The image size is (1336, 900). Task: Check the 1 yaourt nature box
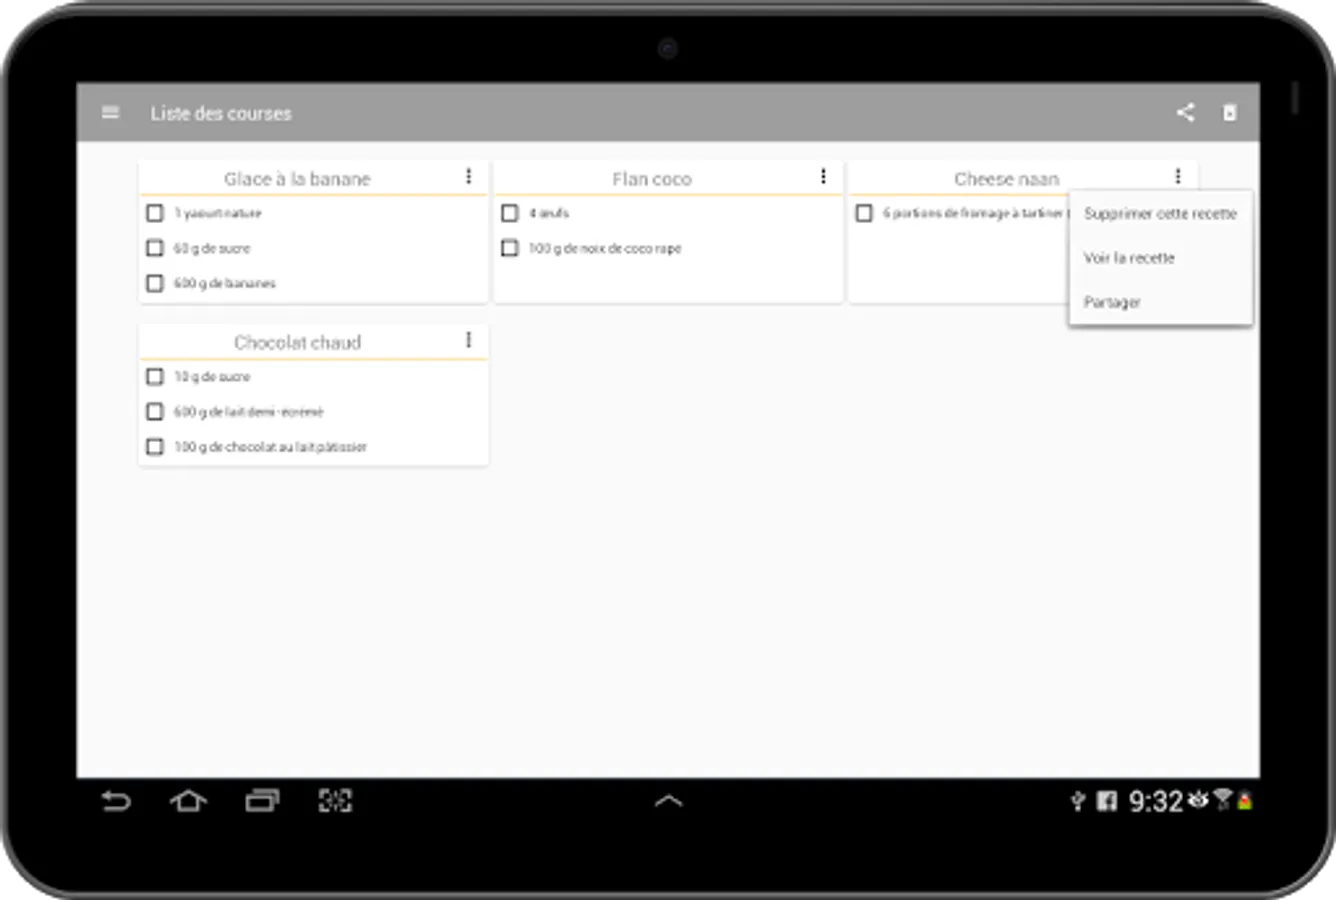(x=155, y=213)
